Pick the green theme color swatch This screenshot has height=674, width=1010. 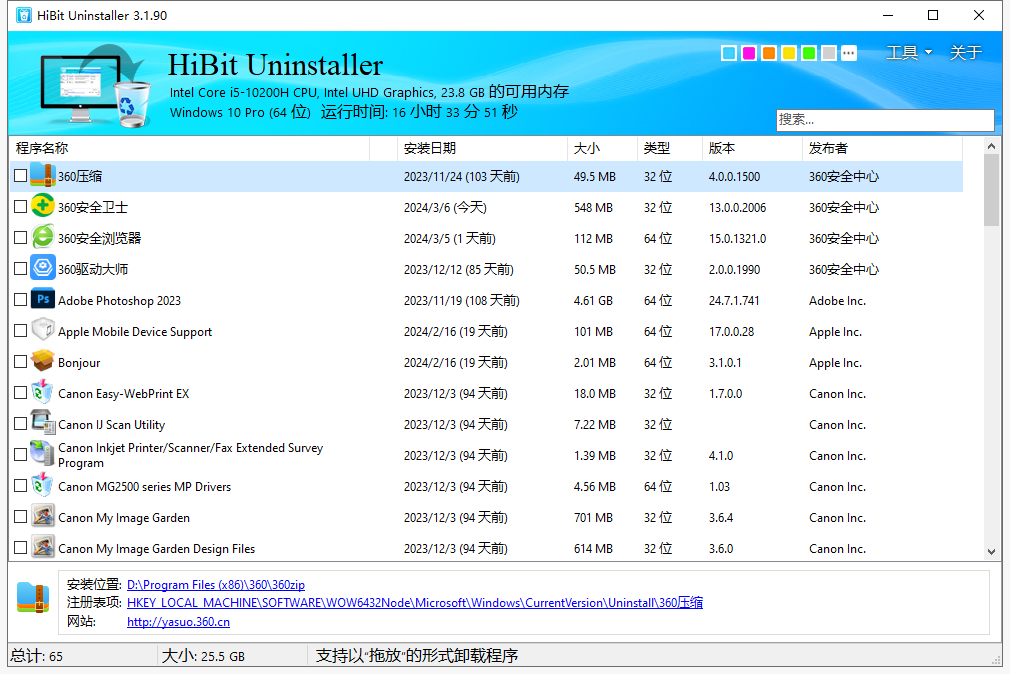[x=809, y=53]
